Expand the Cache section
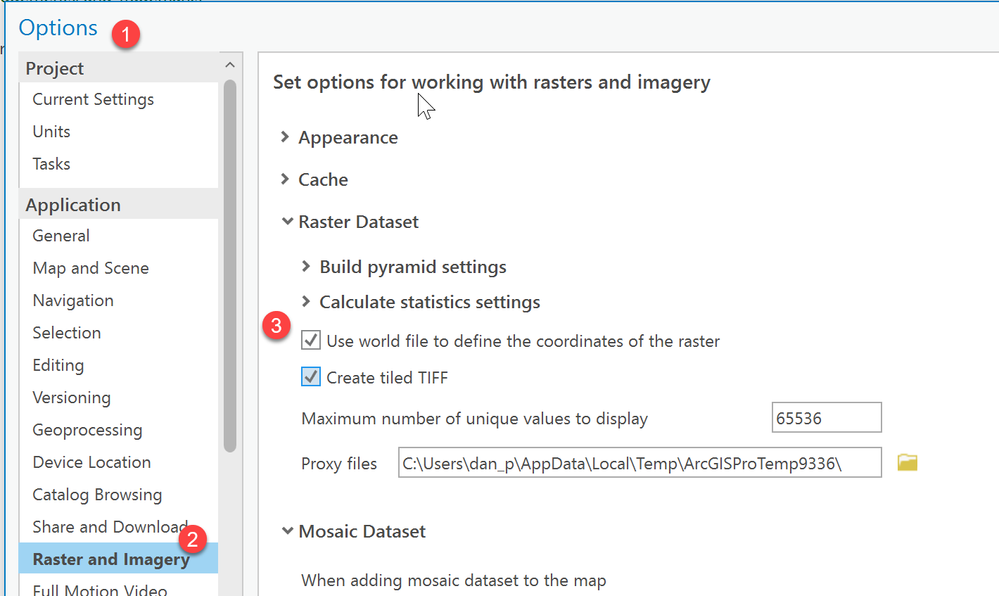 286,180
